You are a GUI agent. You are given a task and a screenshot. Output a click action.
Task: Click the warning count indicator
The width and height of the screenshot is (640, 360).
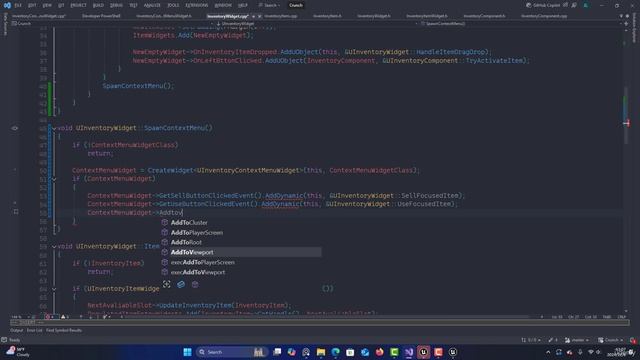coord(64,317)
